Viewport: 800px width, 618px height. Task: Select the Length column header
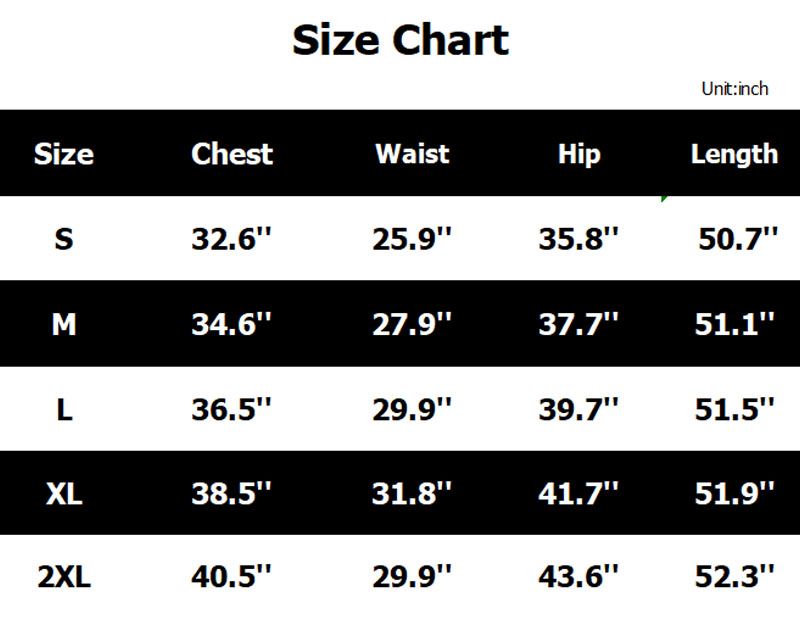pos(734,154)
